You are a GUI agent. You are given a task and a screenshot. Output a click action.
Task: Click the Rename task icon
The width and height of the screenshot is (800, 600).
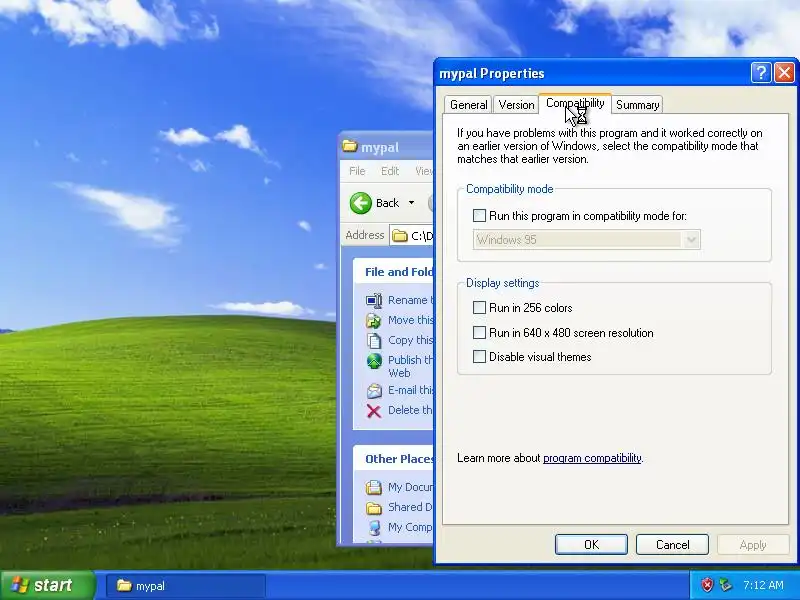tap(374, 301)
